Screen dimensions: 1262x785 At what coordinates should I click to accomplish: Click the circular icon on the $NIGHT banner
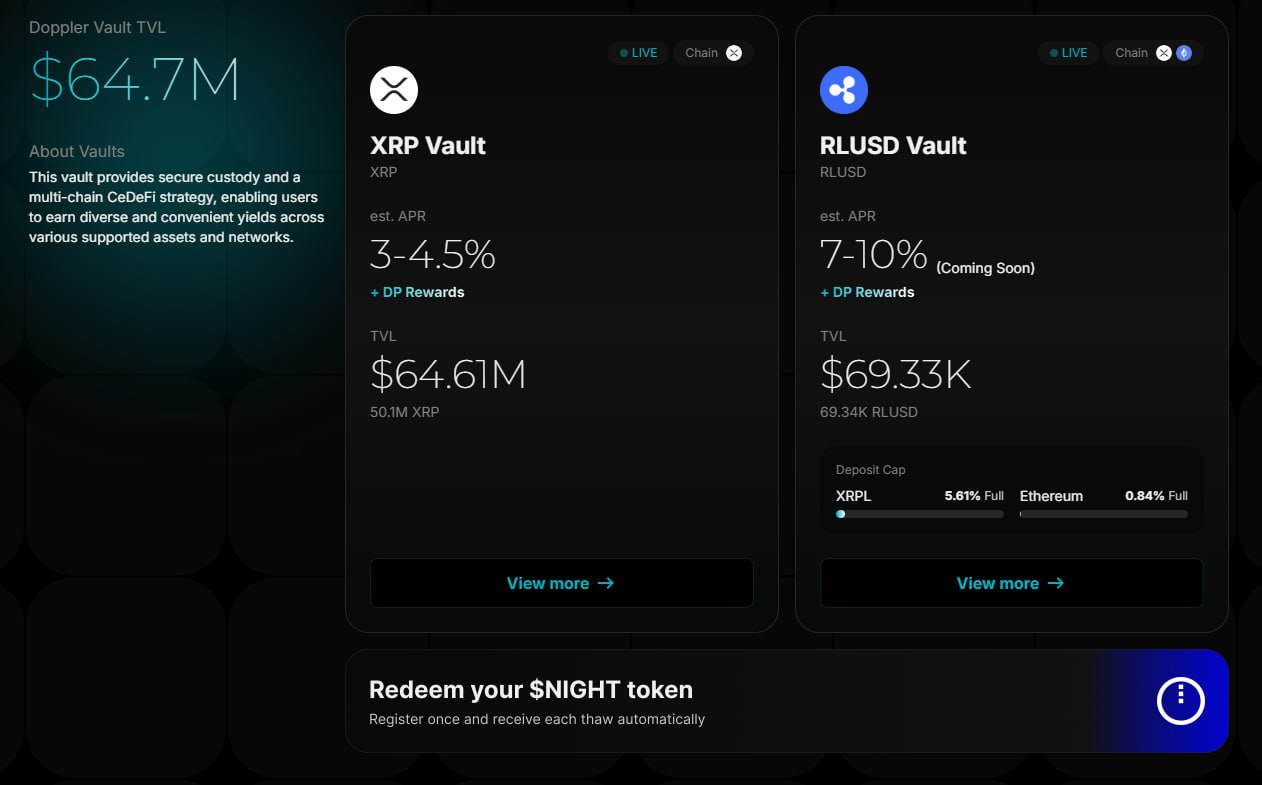click(1180, 700)
